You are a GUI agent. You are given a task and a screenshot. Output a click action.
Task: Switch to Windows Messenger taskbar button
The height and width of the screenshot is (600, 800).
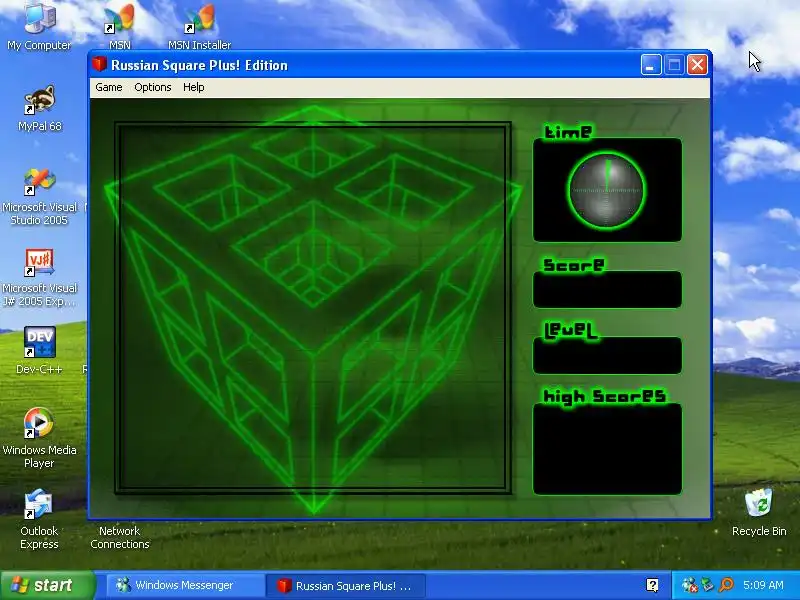184,585
